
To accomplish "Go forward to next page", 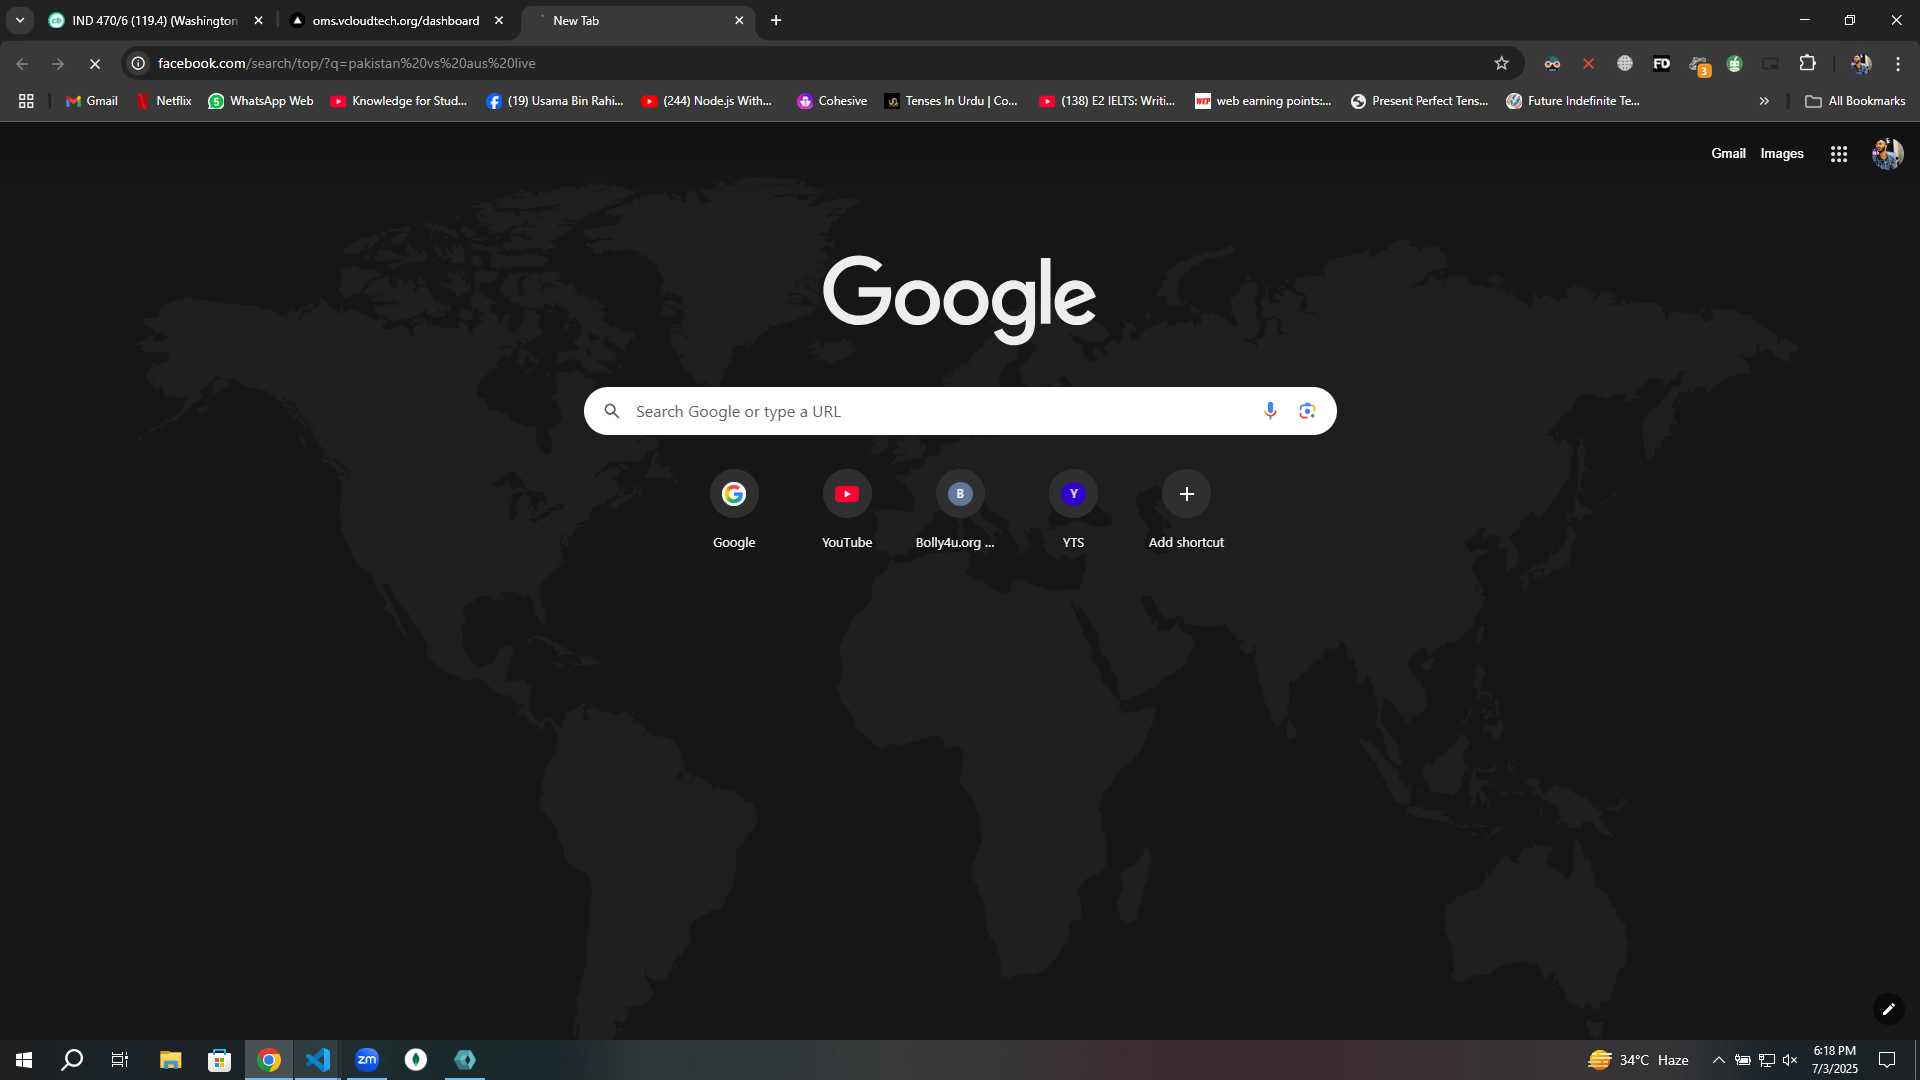I will click(58, 63).
